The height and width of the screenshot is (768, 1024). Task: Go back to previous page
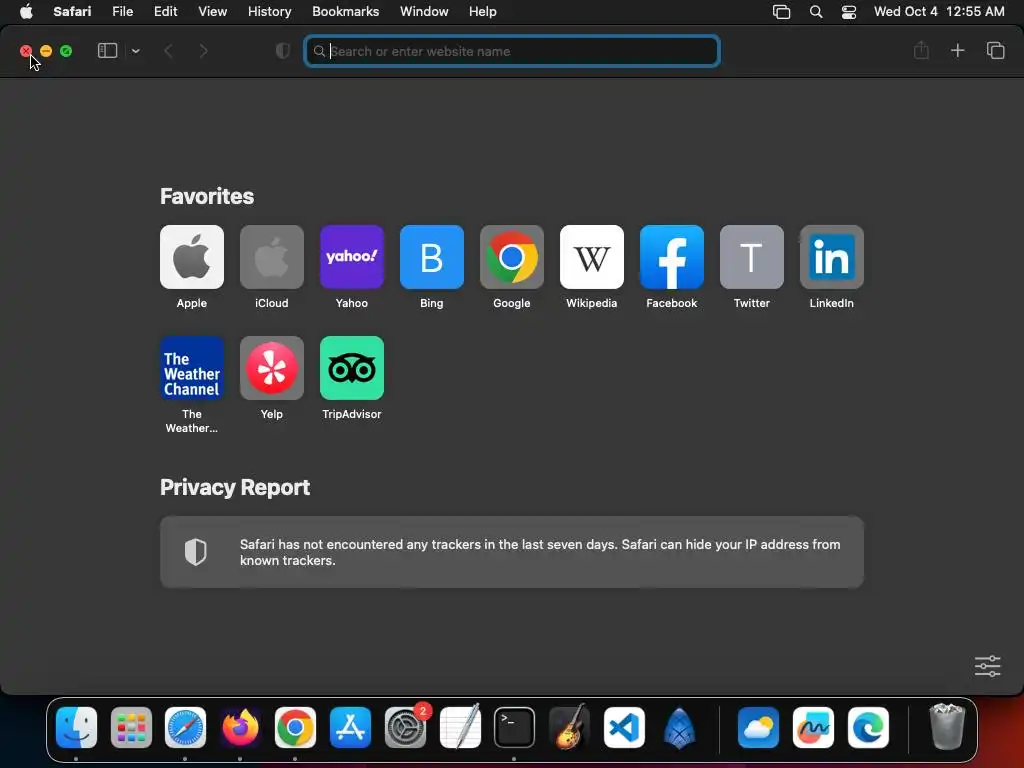click(168, 51)
